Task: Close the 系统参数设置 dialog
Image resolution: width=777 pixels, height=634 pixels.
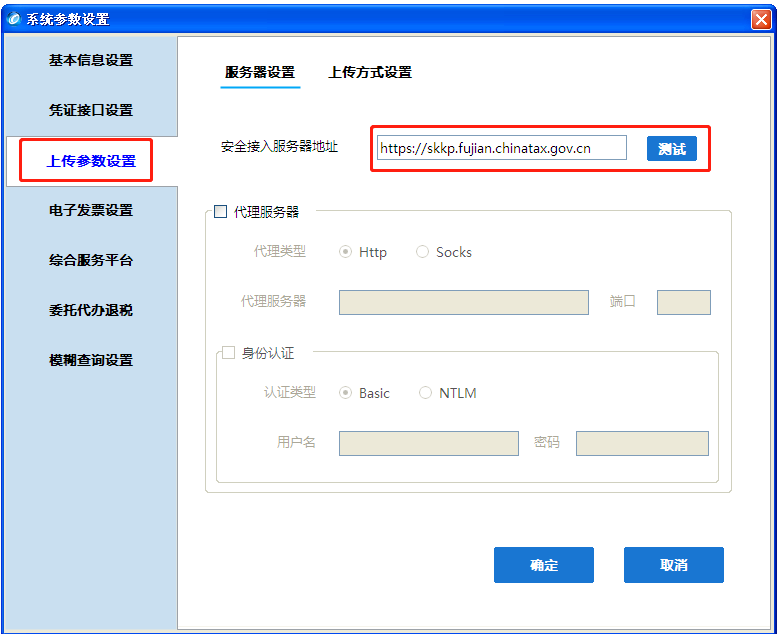Action: tap(761, 20)
